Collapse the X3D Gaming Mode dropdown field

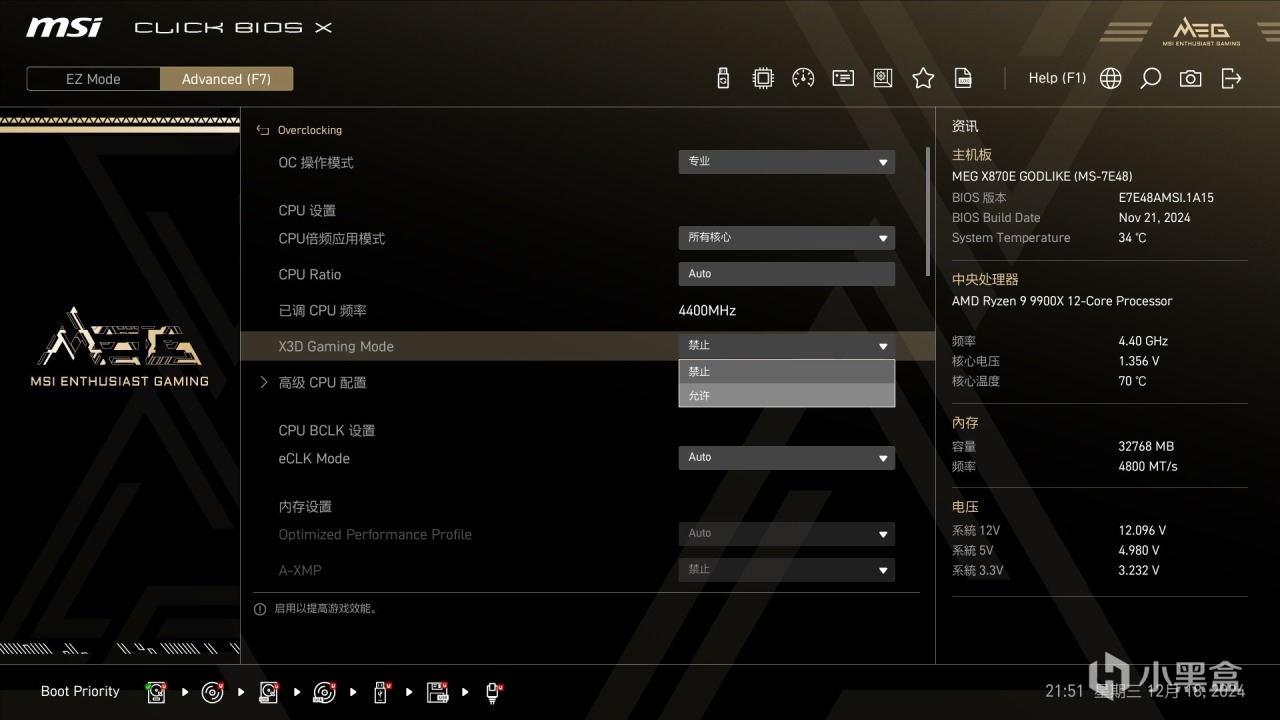pos(786,346)
